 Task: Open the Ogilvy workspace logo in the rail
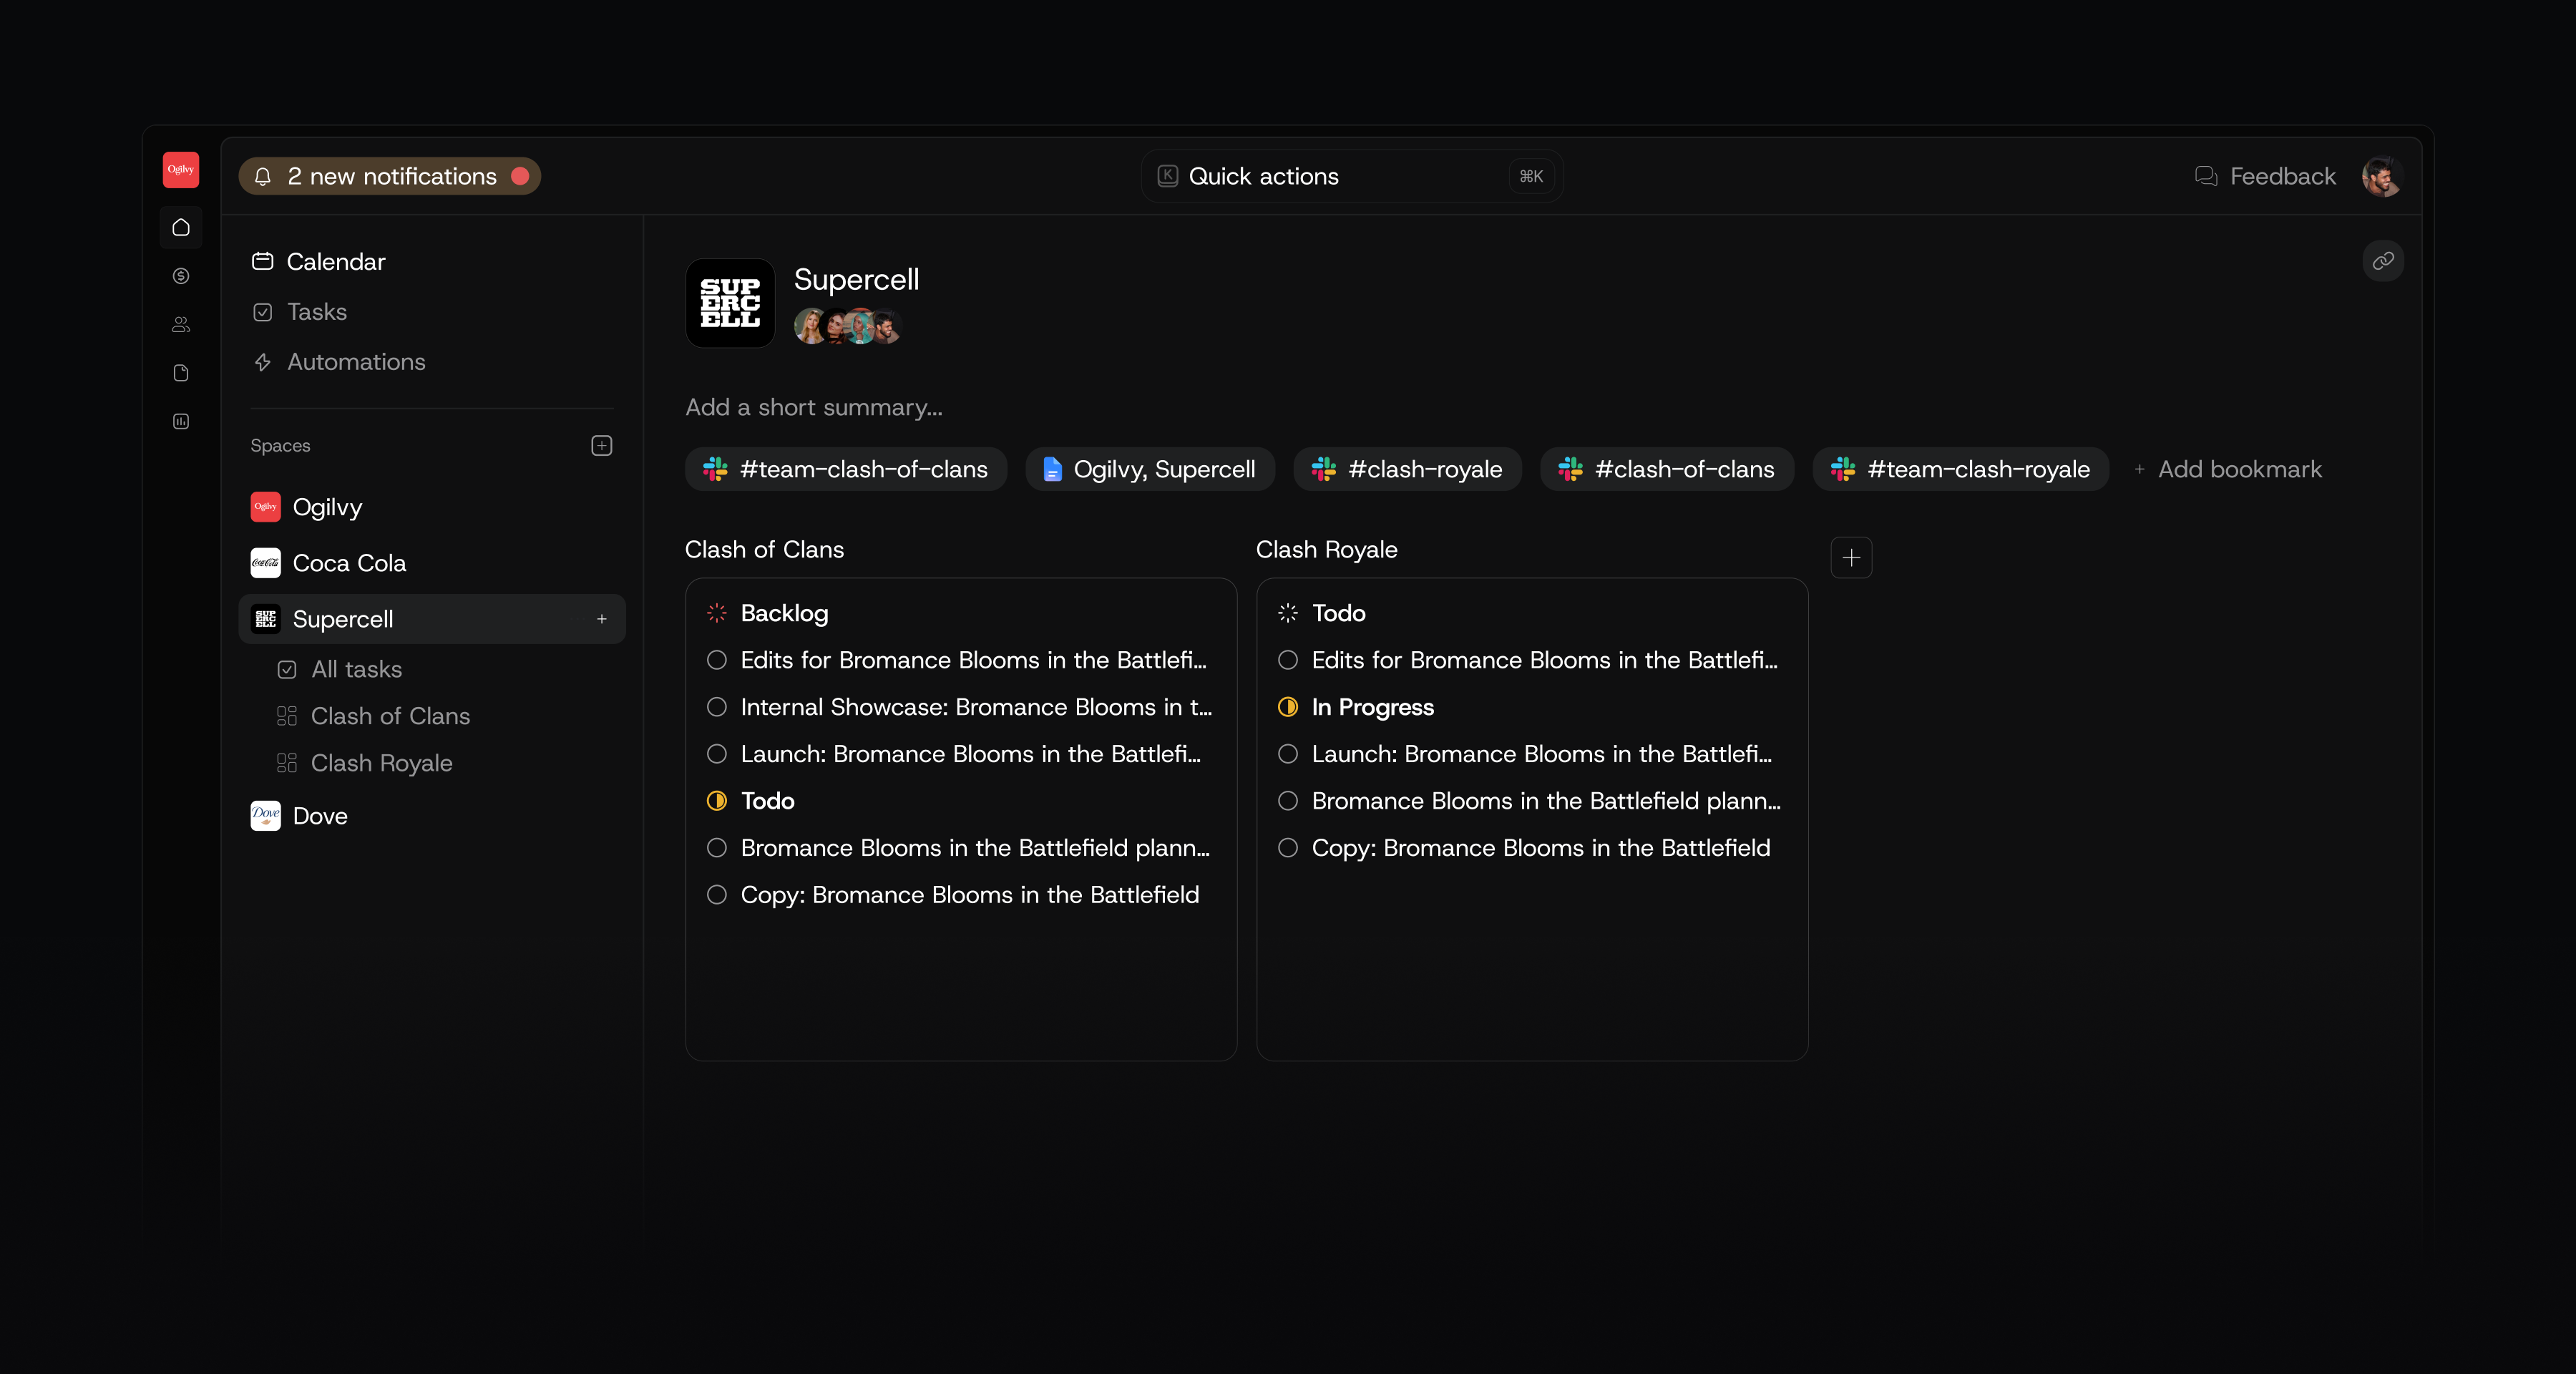click(x=181, y=170)
